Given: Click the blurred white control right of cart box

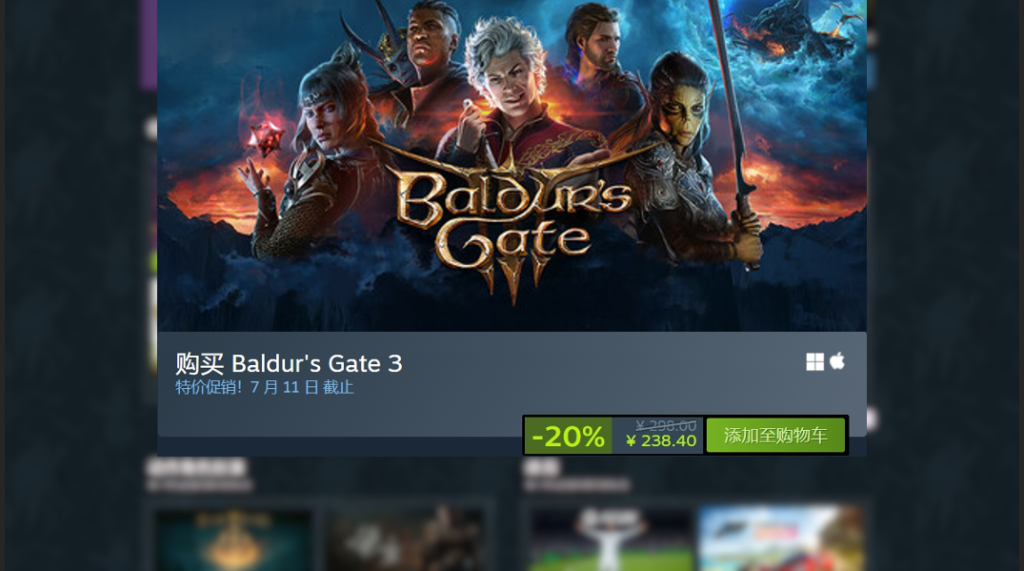Looking at the screenshot, I should pos(872,419).
